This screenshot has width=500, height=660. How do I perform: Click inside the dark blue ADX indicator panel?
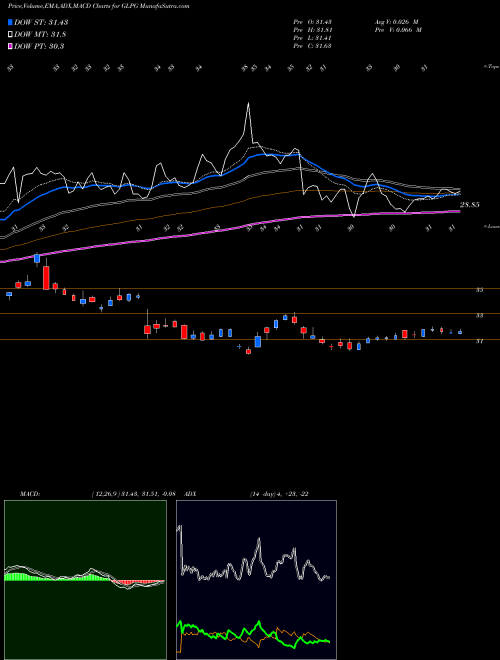click(x=256, y=580)
